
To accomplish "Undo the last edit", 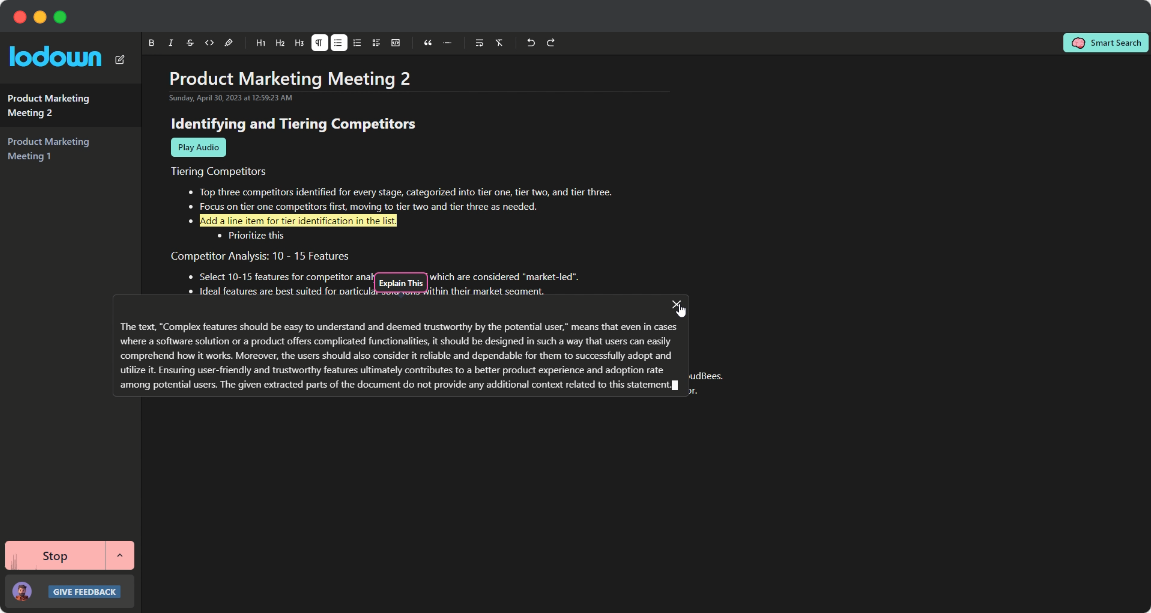I will tap(531, 43).
